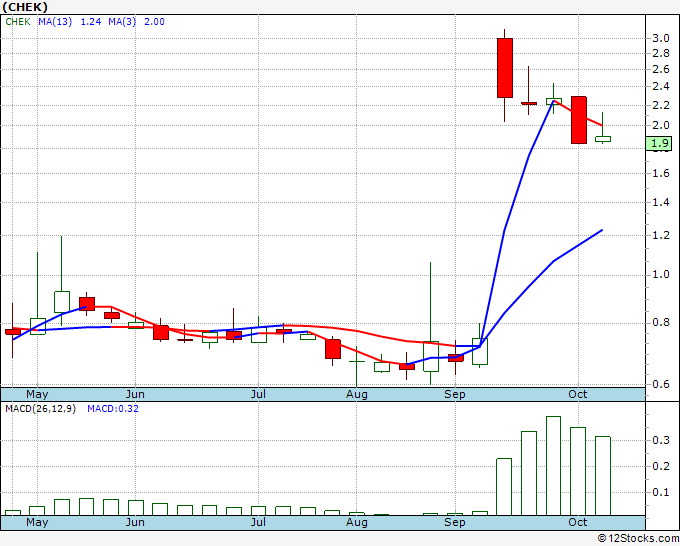The image size is (680, 546).
Task: Click the 1.24 MA(13) value in legend
Action: 91,21
